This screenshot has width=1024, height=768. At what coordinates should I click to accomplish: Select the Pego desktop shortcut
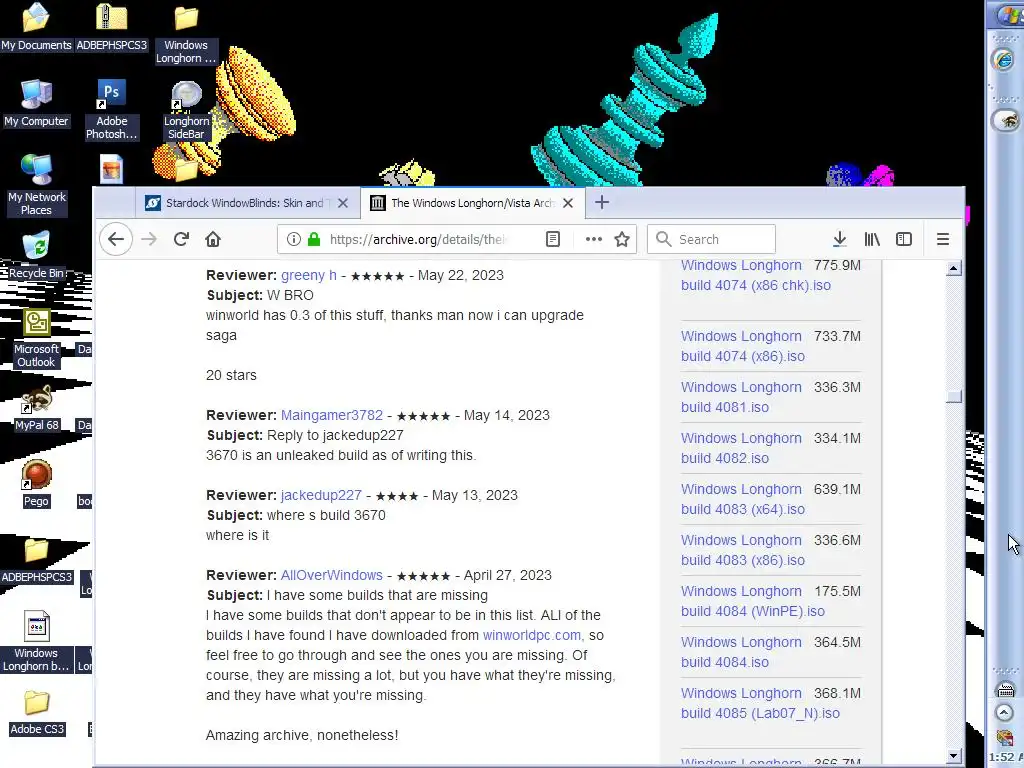tap(36, 484)
